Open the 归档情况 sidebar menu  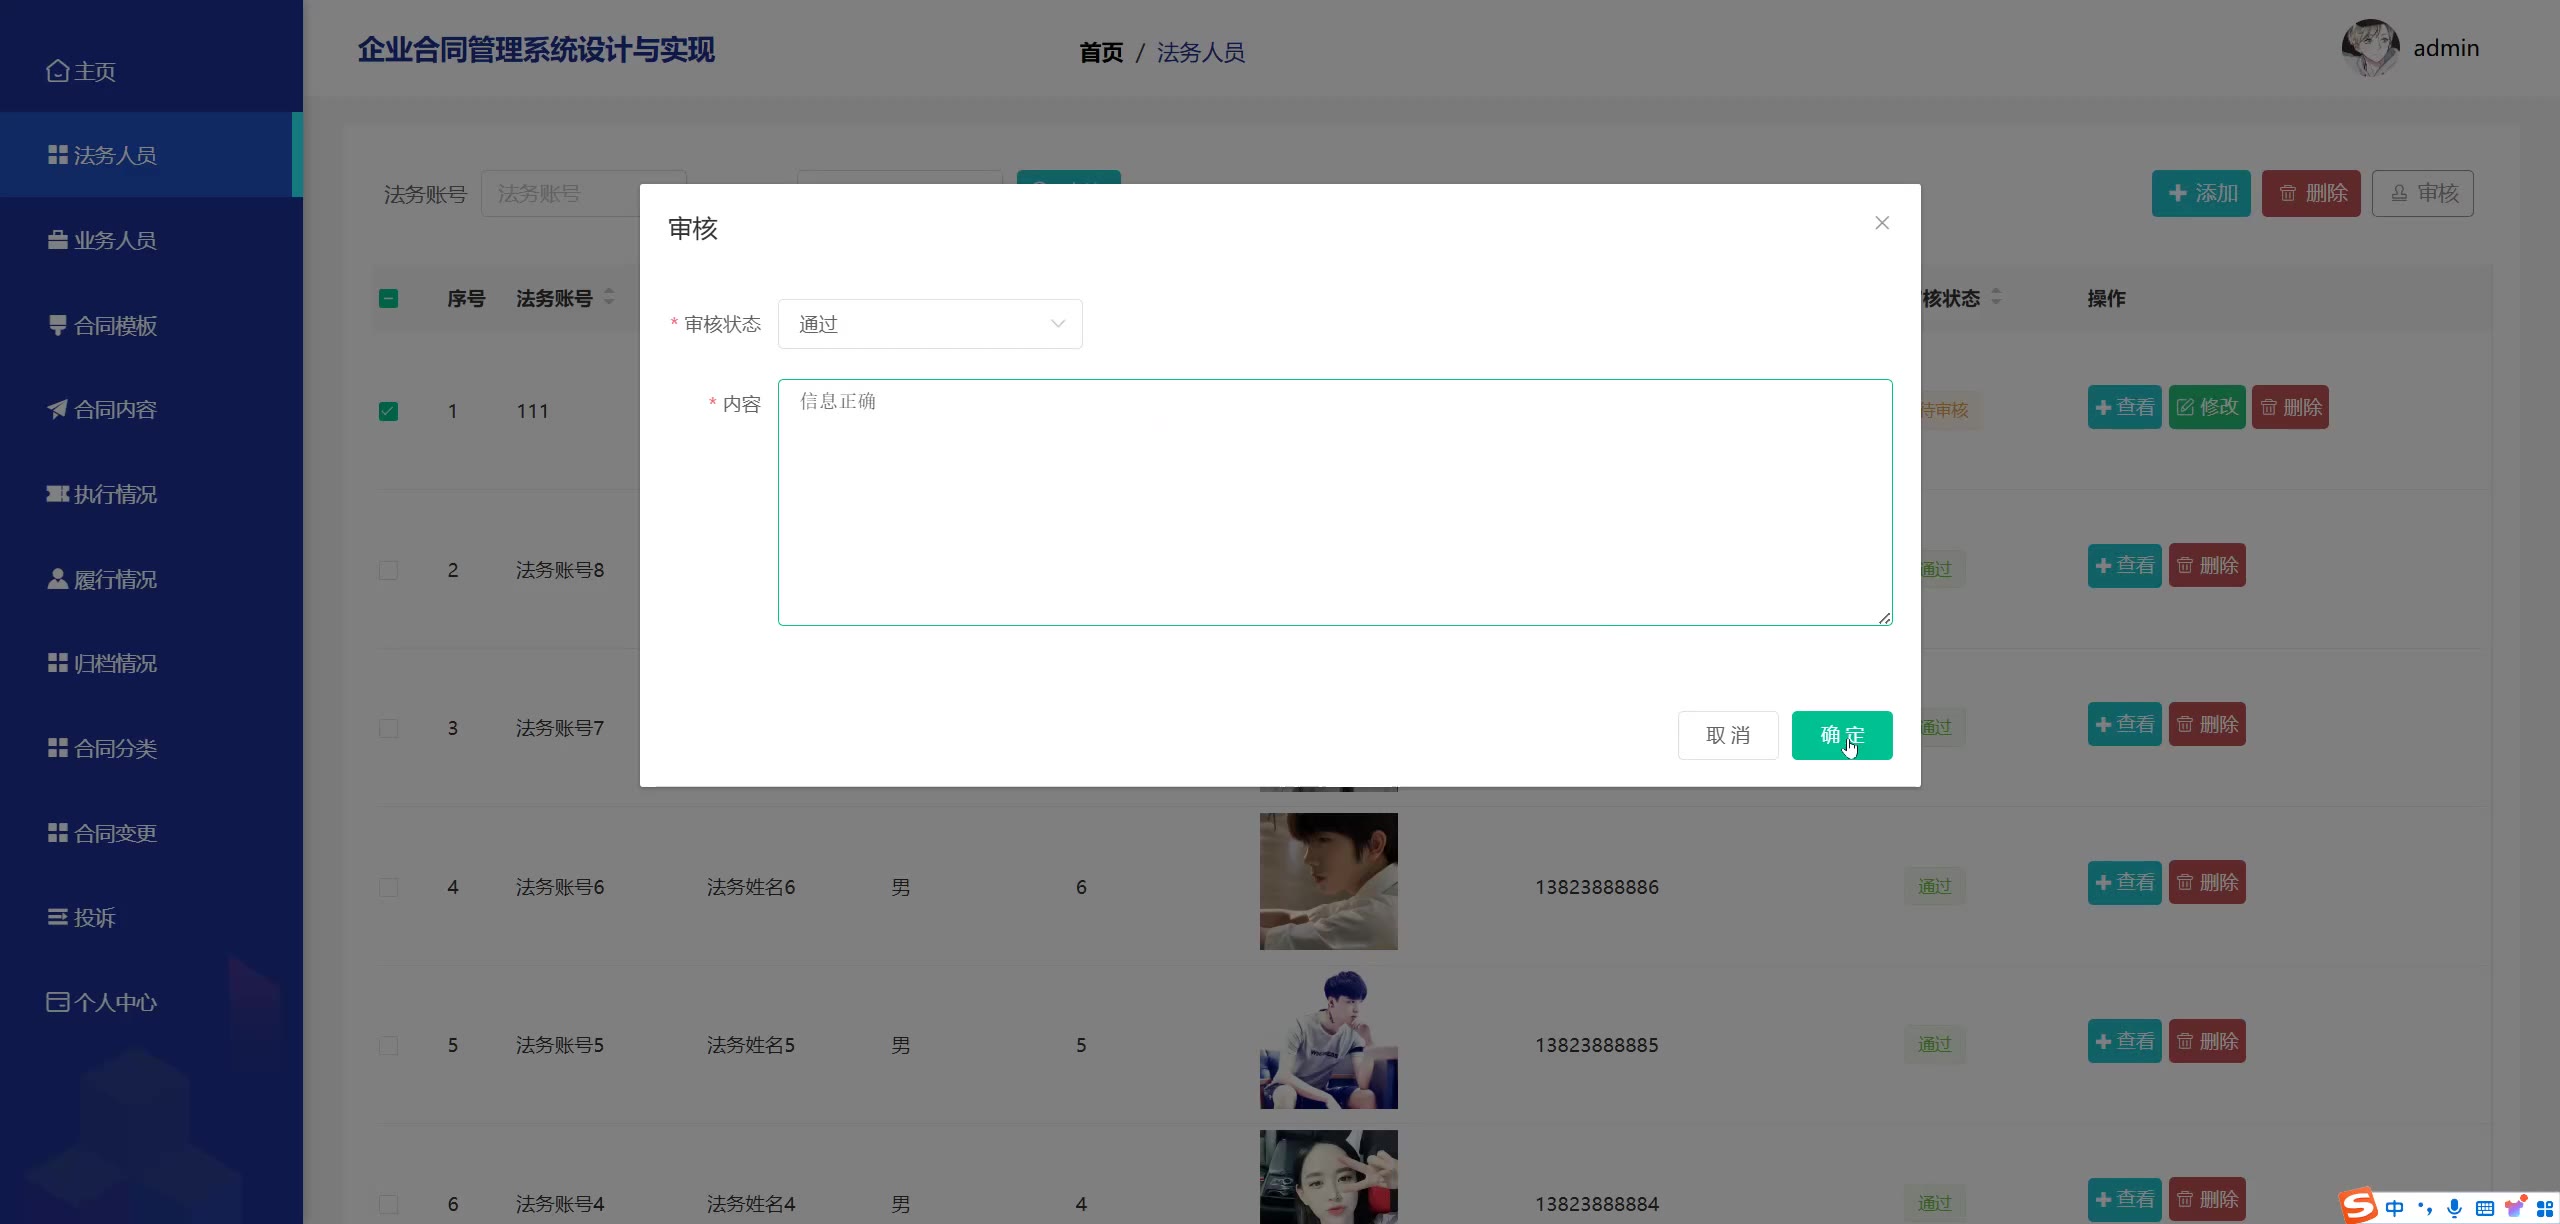[x=115, y=664]
